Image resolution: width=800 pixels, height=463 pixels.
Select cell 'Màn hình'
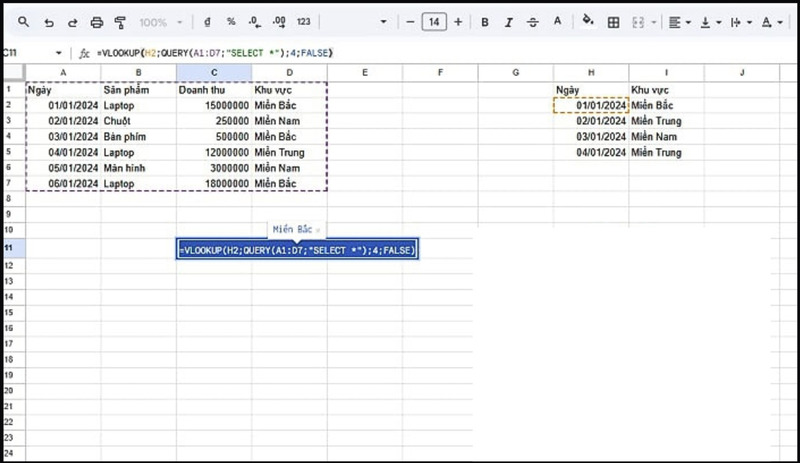138,168
